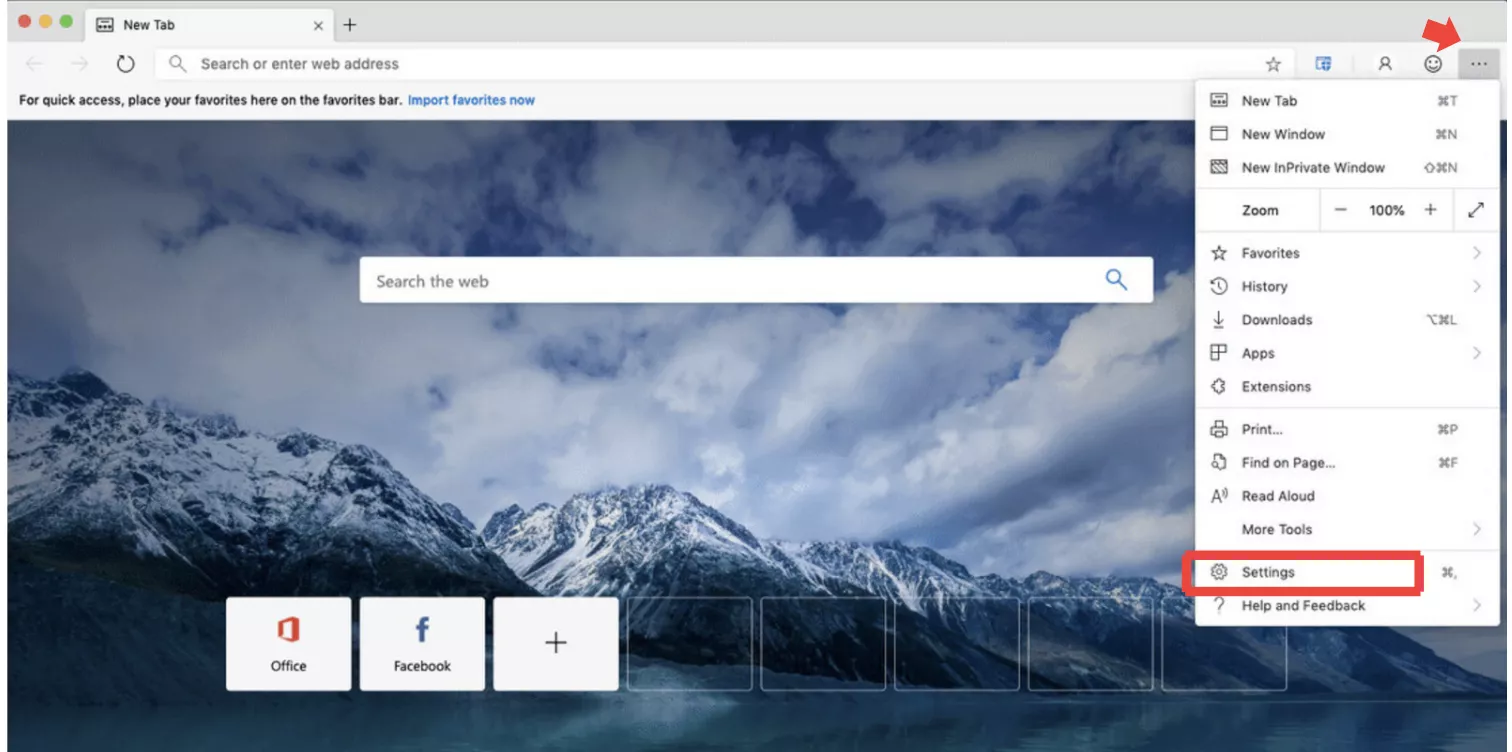Click the favorites star in address bar
The height and width of the screenshot is (752, 1512).
(1273, 64)
